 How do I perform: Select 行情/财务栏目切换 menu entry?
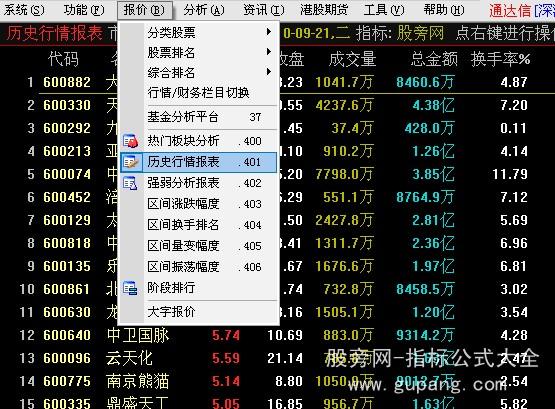point(198,93)
